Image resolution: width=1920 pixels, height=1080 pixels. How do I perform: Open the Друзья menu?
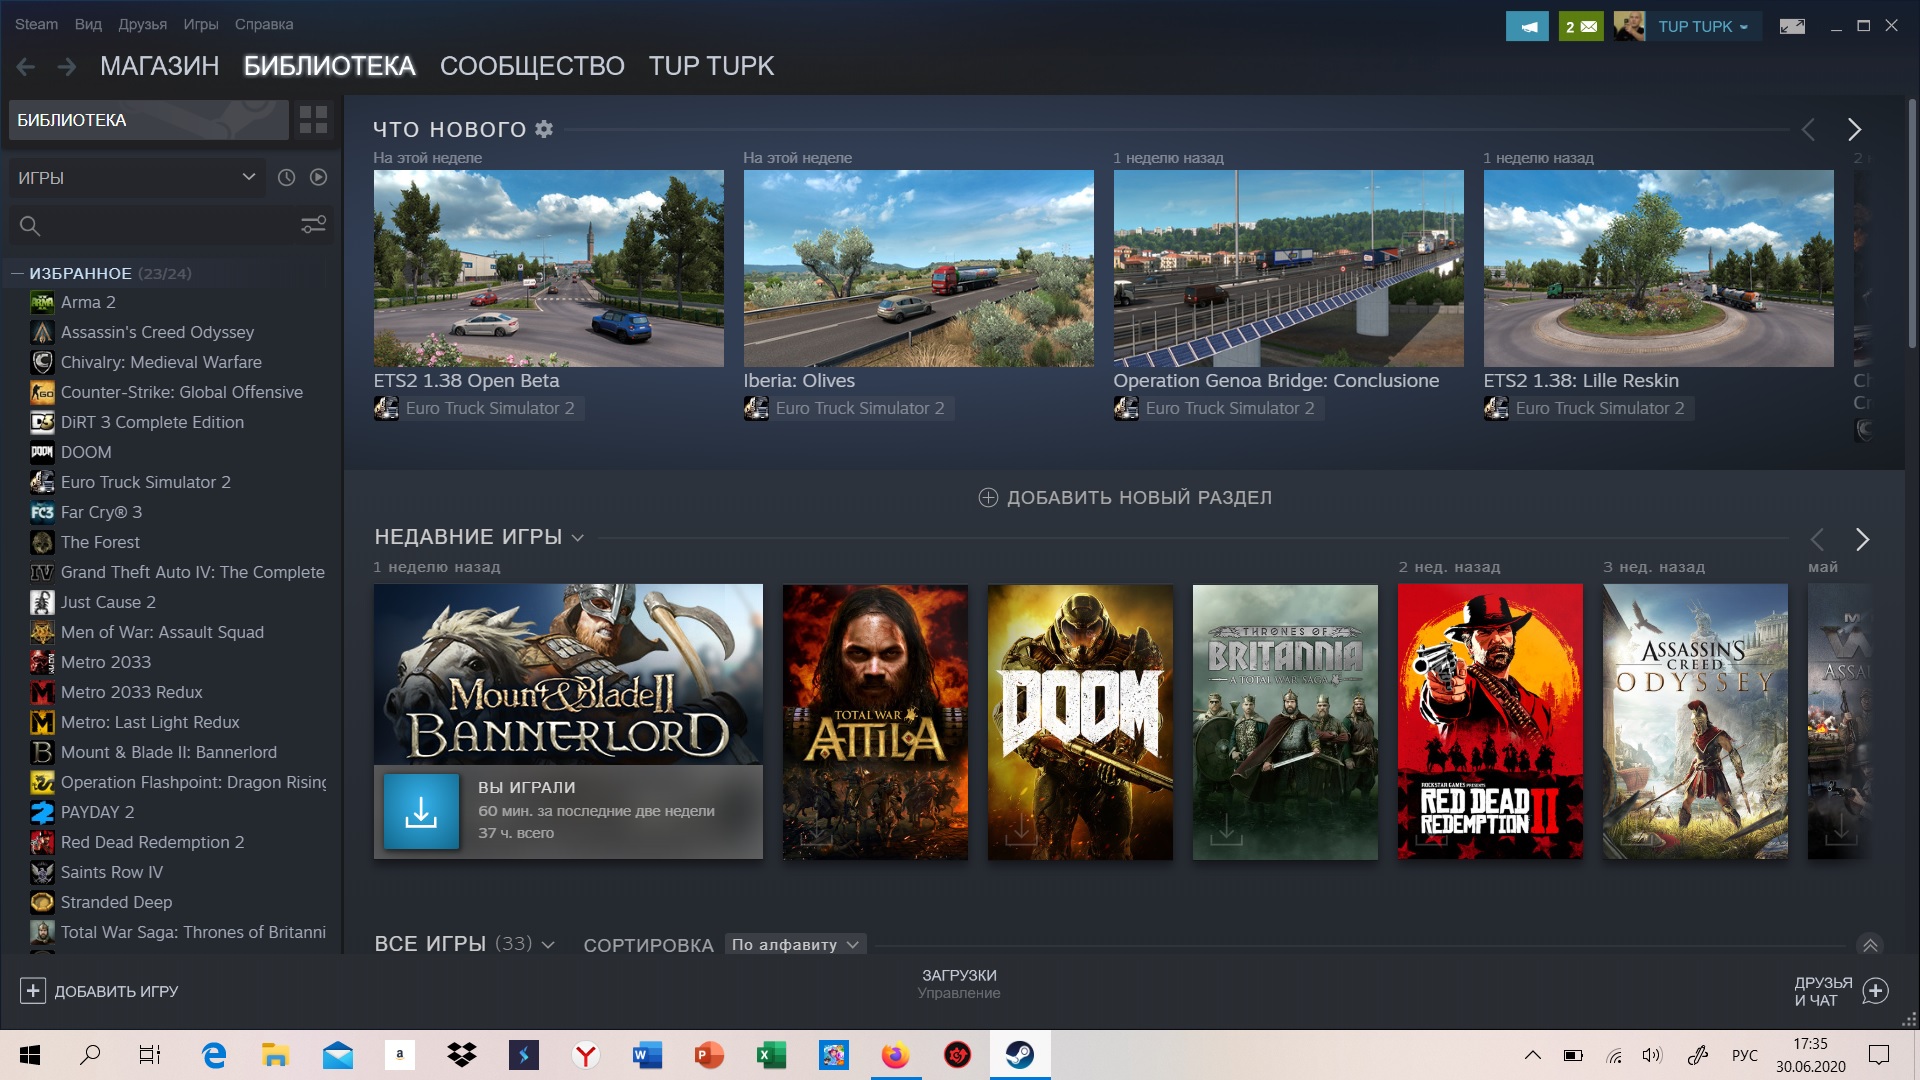142,24
